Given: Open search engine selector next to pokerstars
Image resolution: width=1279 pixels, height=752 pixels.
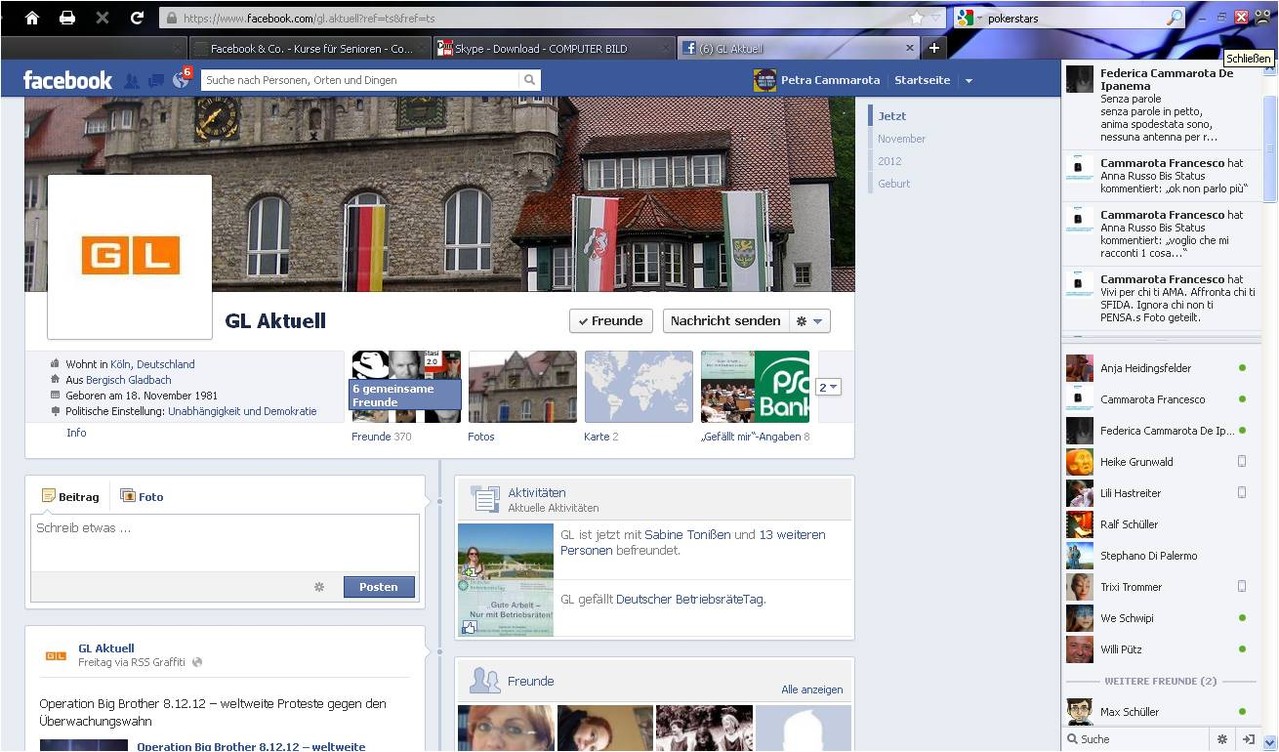Looking at the screenshot, I should (x=969, y=18).
